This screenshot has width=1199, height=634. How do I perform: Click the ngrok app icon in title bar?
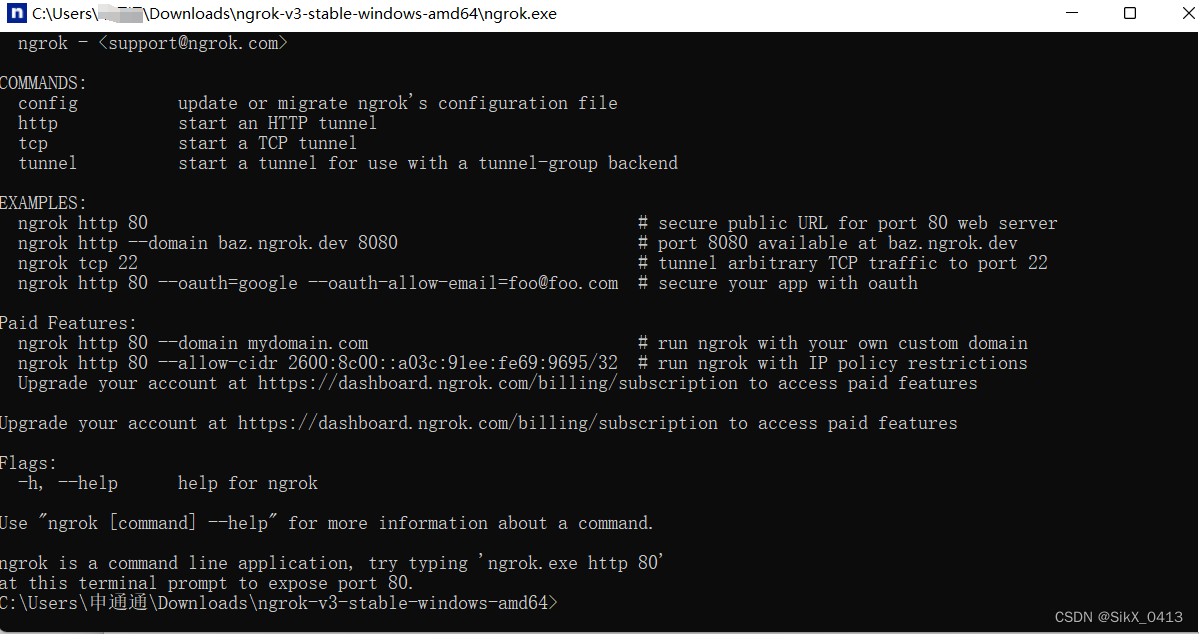coord(17,13)
